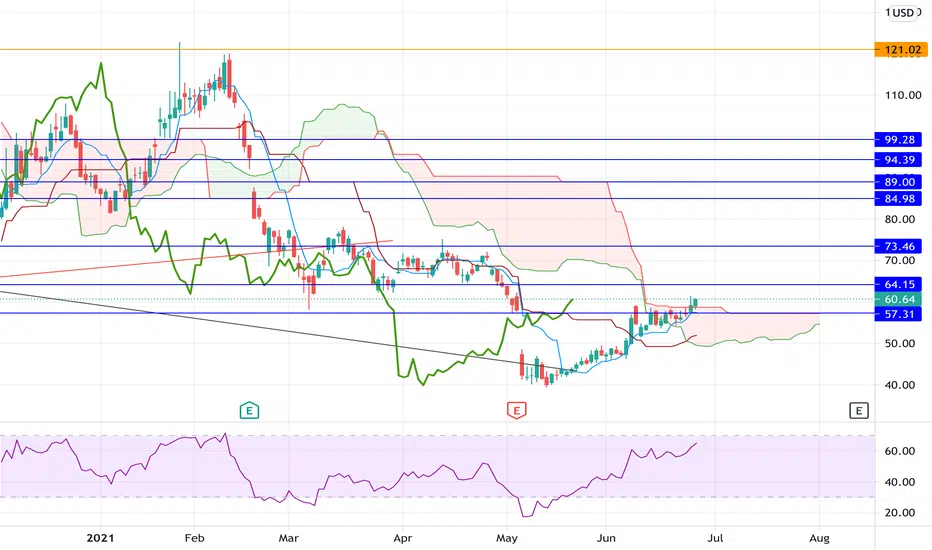Click the red earnings E marker

[517, 410]
